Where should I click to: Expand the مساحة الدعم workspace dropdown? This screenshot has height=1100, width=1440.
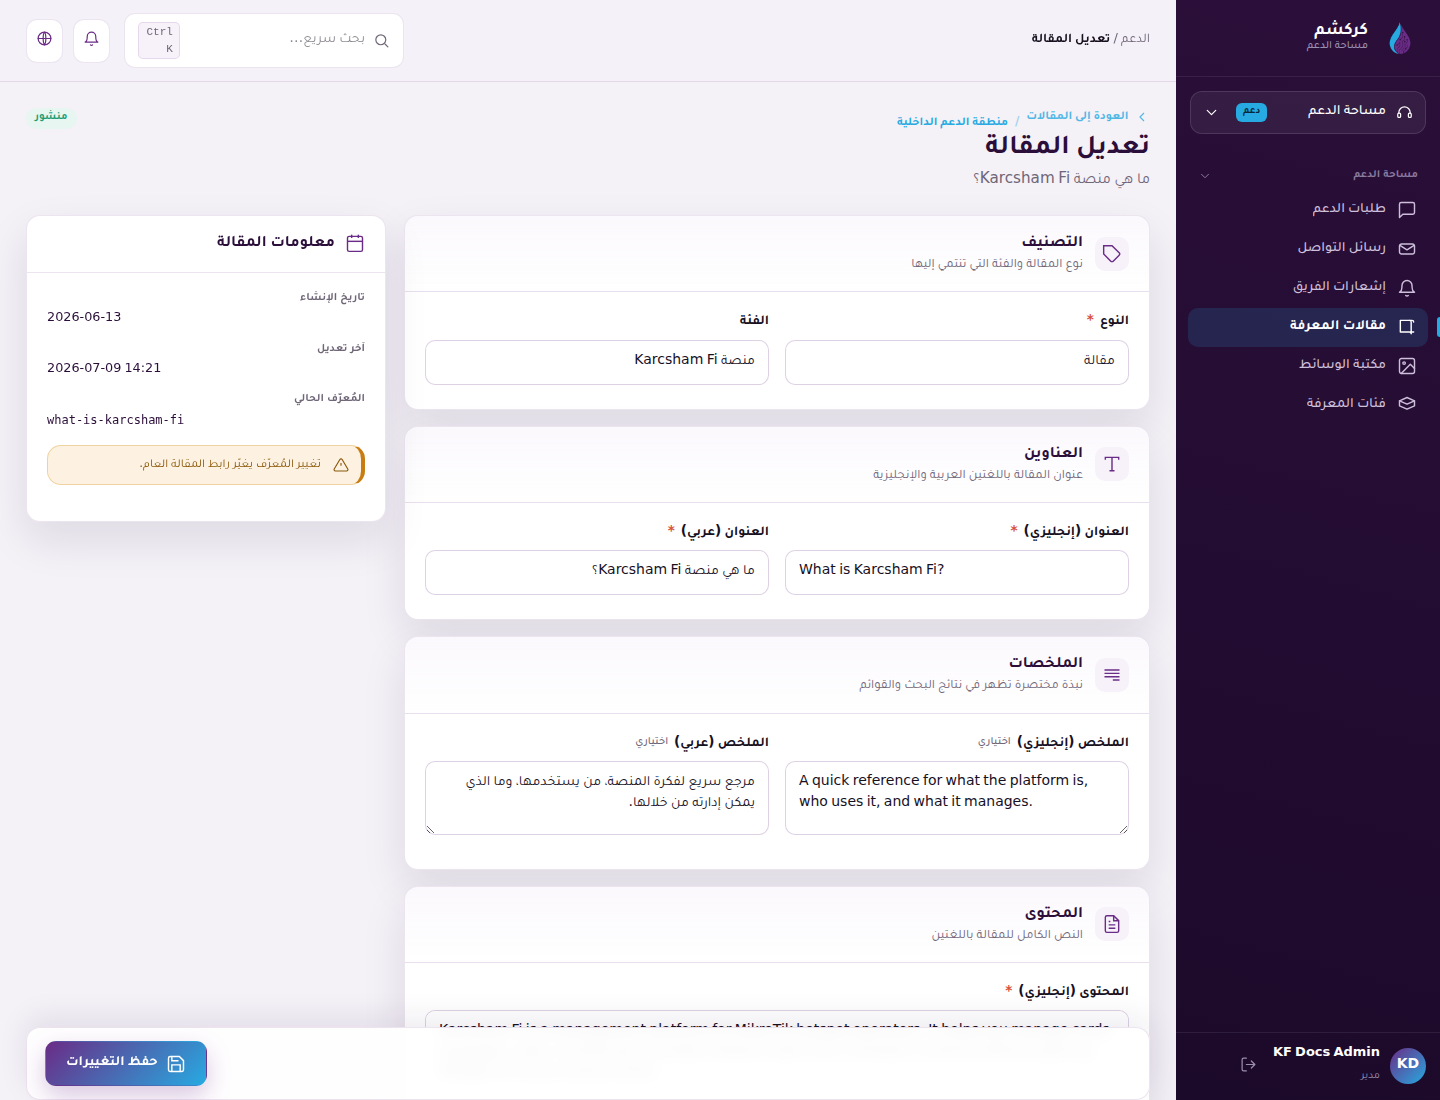point(1308,112)
